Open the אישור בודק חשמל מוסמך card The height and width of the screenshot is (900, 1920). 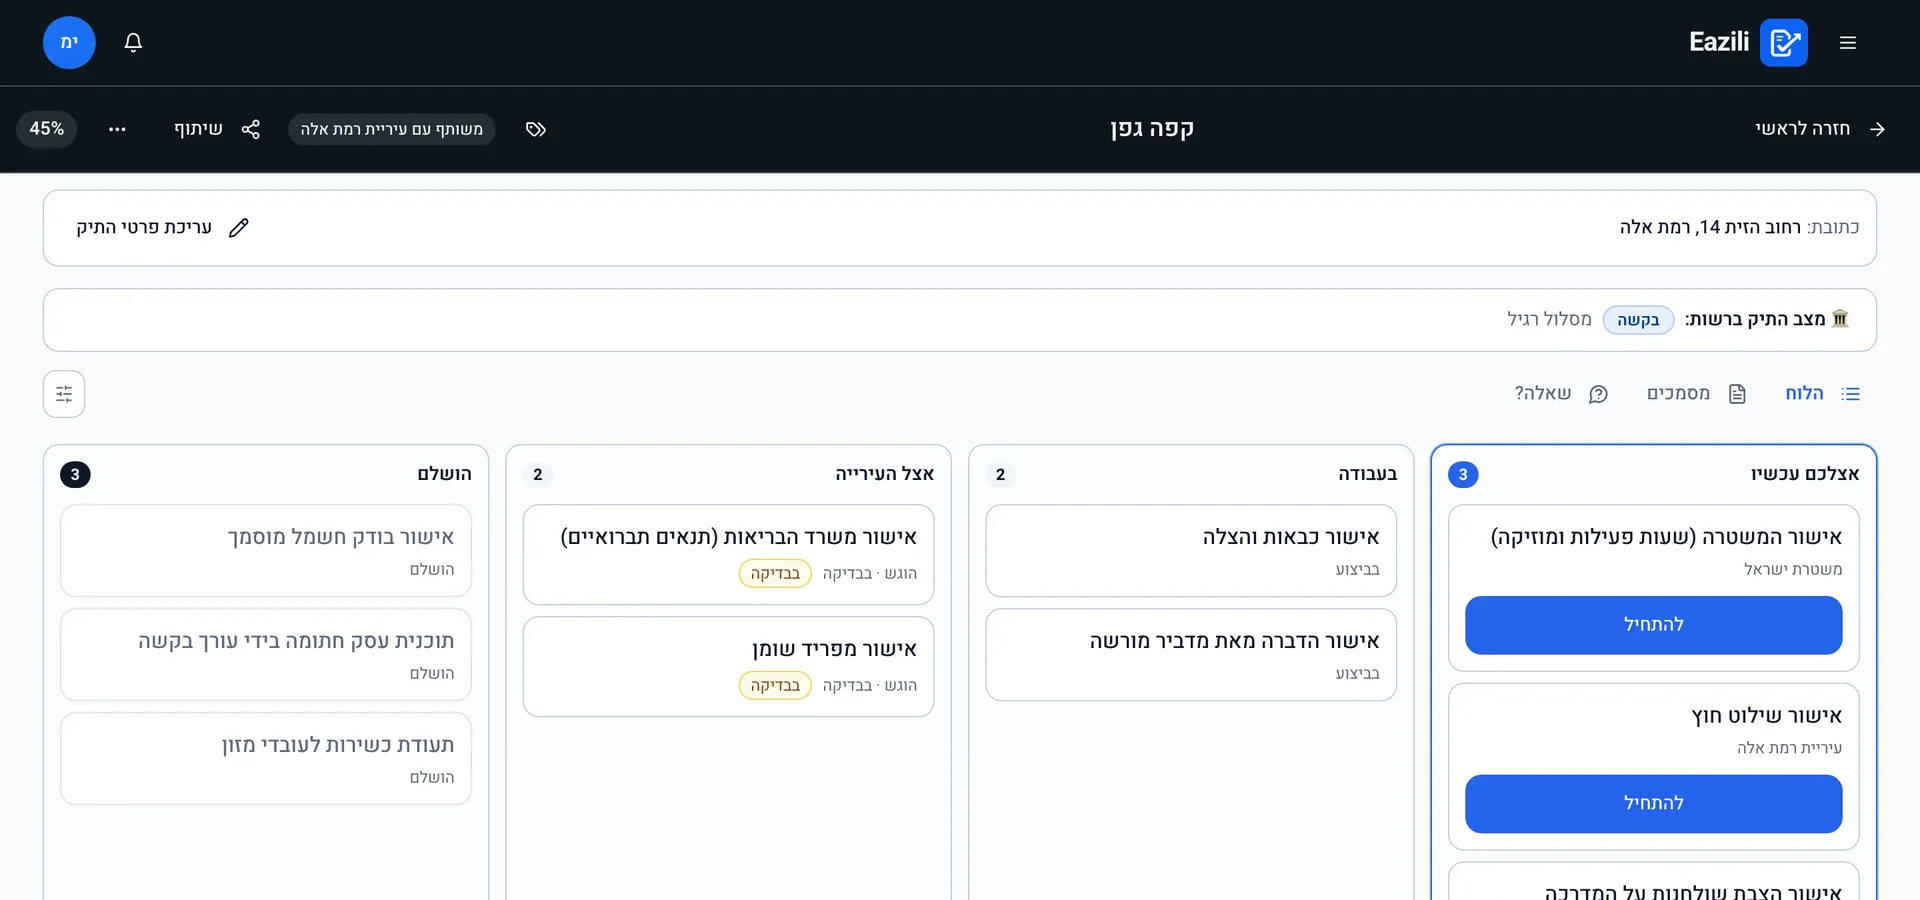[266, 551]
